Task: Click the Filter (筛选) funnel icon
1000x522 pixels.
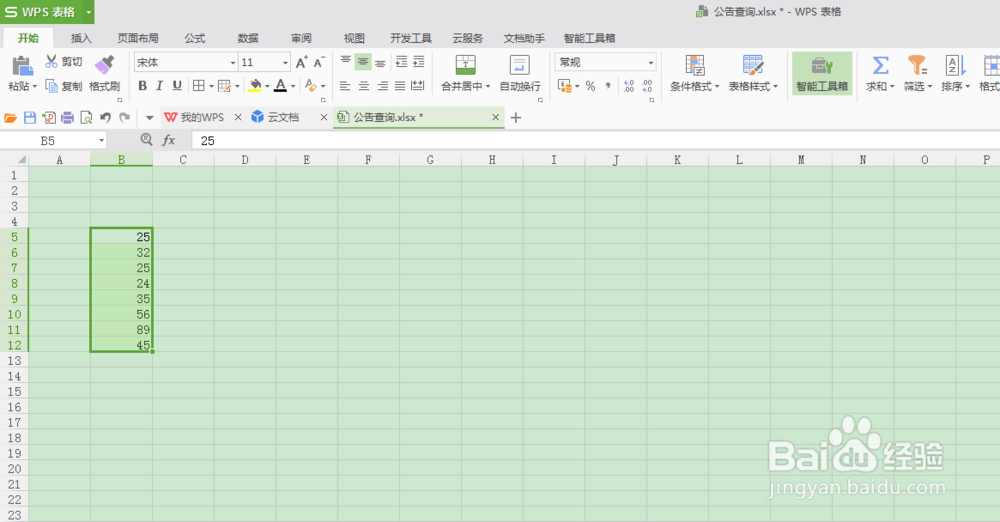Action: [917, 65]
